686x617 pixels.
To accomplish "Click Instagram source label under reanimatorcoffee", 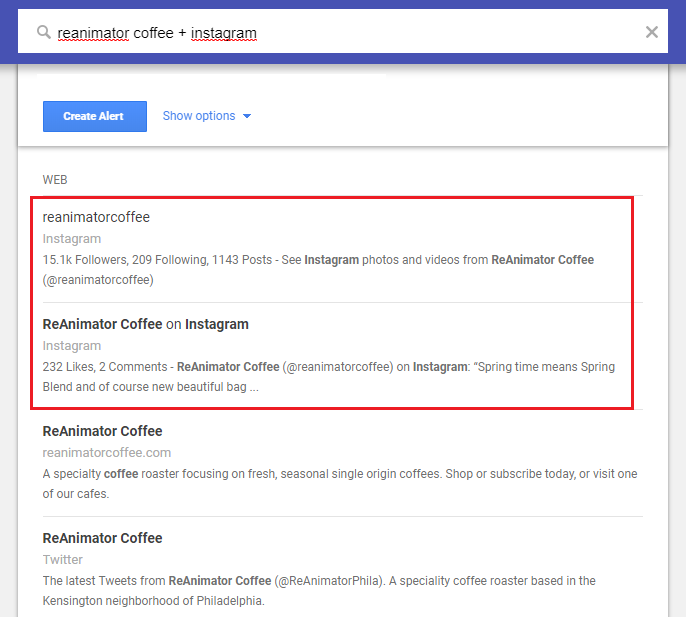I will pyautogui.click(x=72, y=239).
